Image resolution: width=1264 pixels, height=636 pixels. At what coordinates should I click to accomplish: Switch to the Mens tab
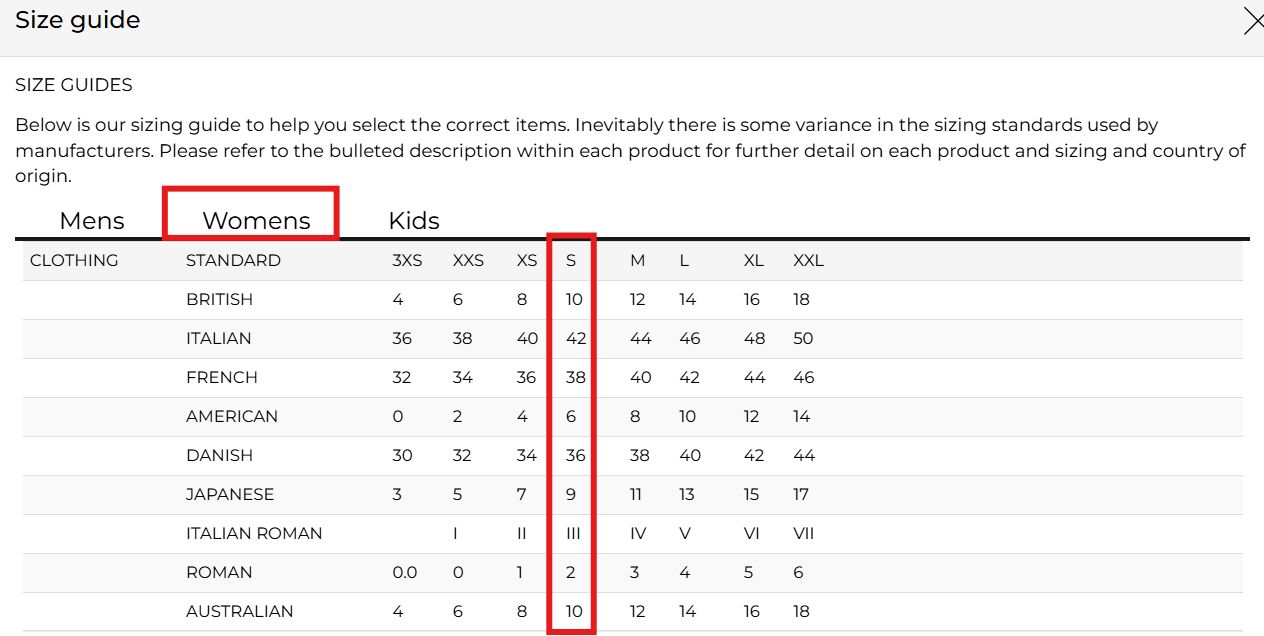(92, 220)
